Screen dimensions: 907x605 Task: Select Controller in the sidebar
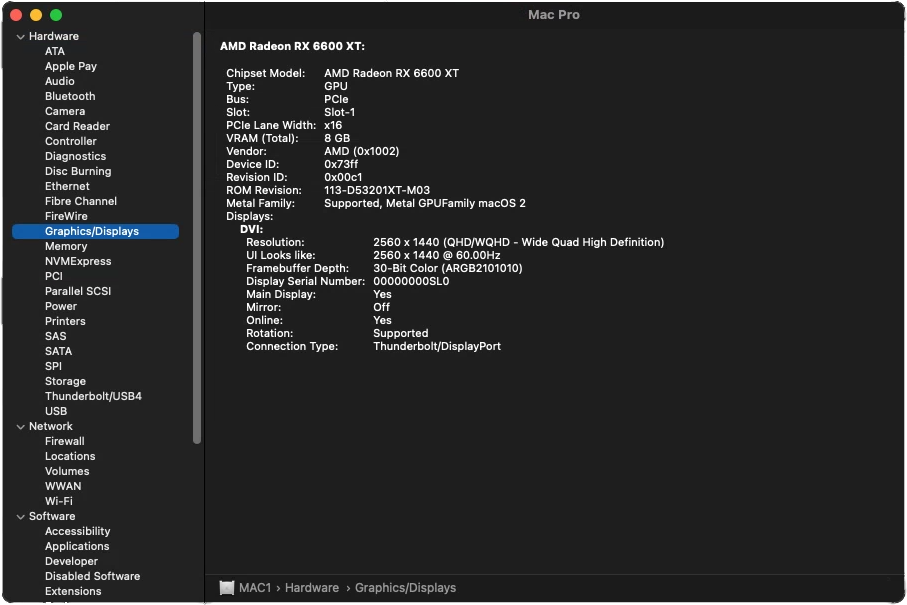click(x=71, y=142)
